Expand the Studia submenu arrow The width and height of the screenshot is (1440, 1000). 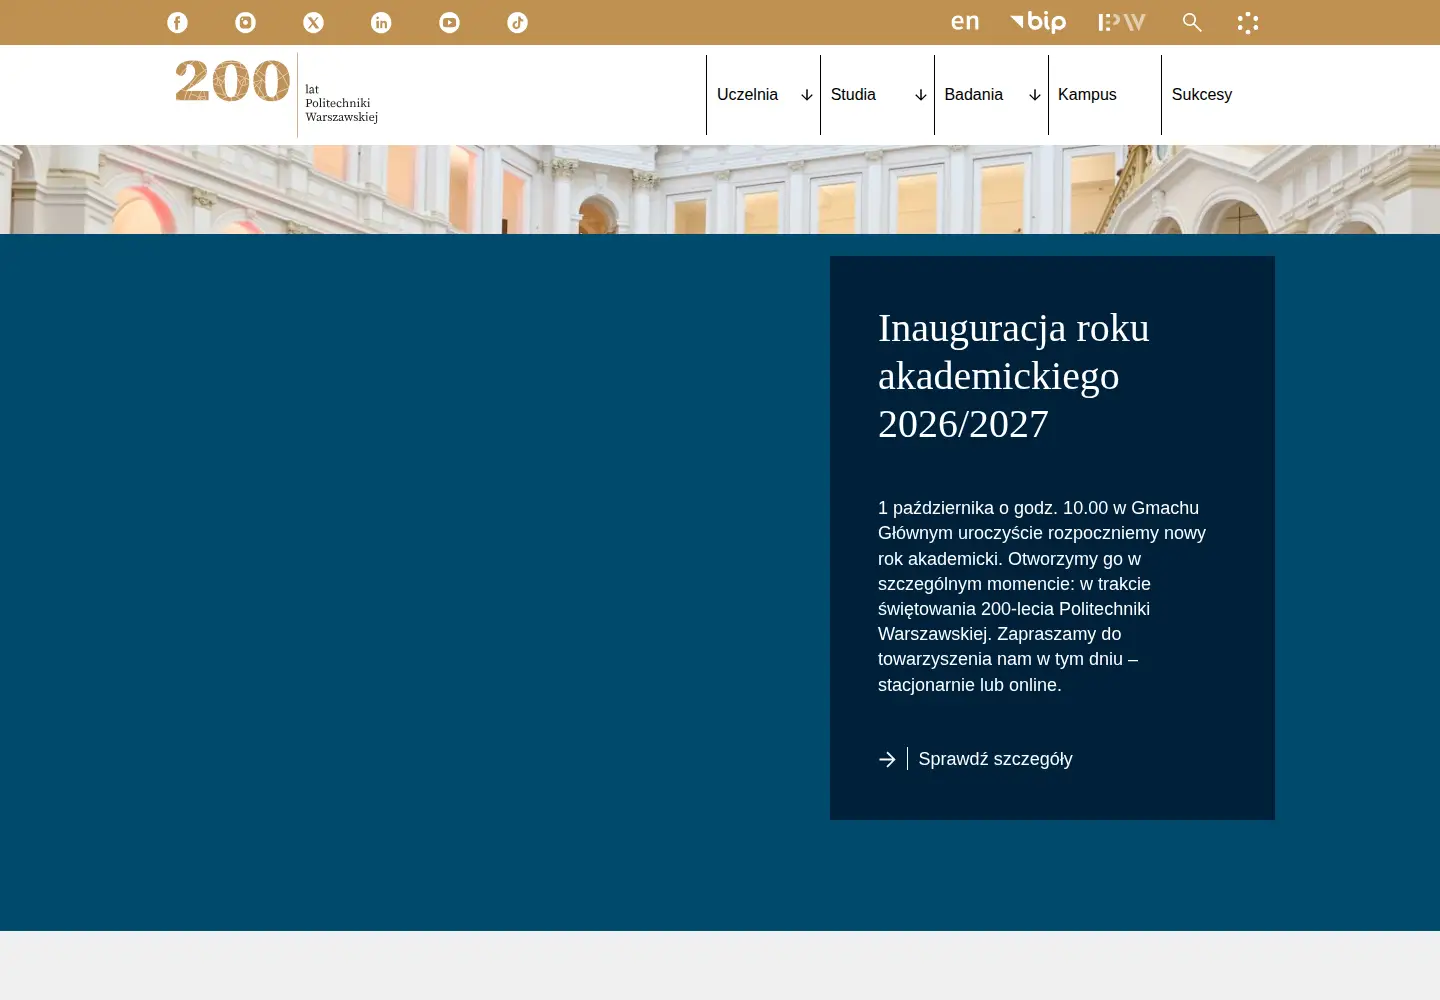[921, 95]
